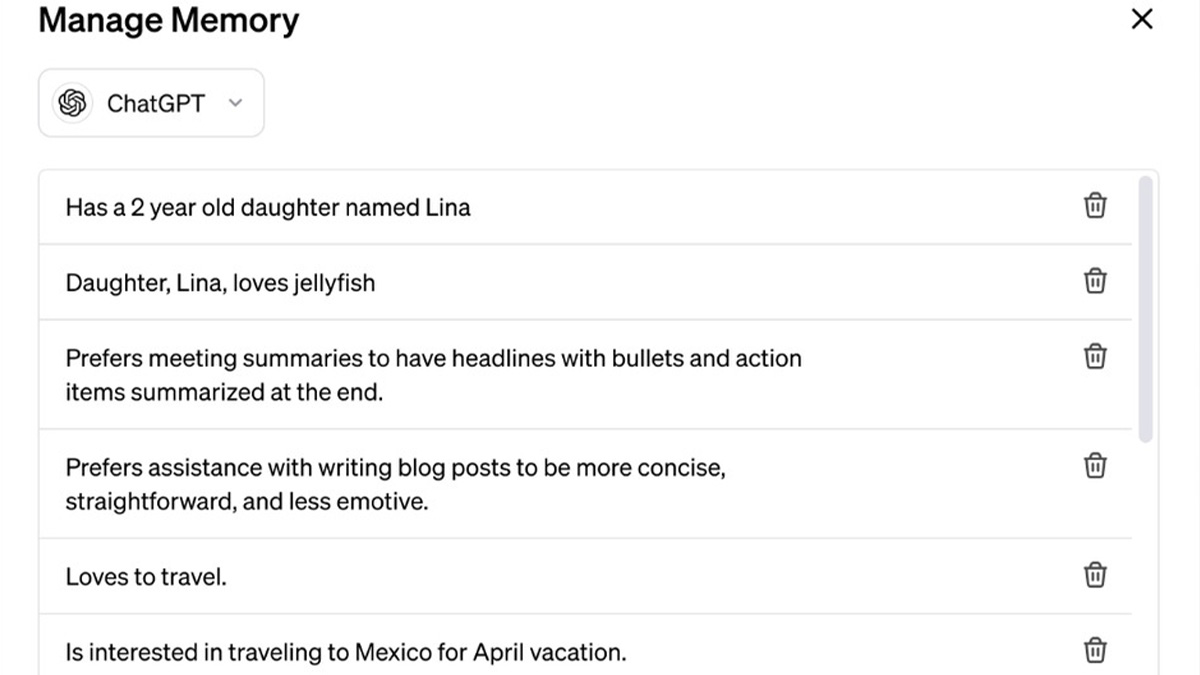This screenshot has height=675, width=1200.
Task: Open the ChatGPT selector dropdown label
Action: 155,103
